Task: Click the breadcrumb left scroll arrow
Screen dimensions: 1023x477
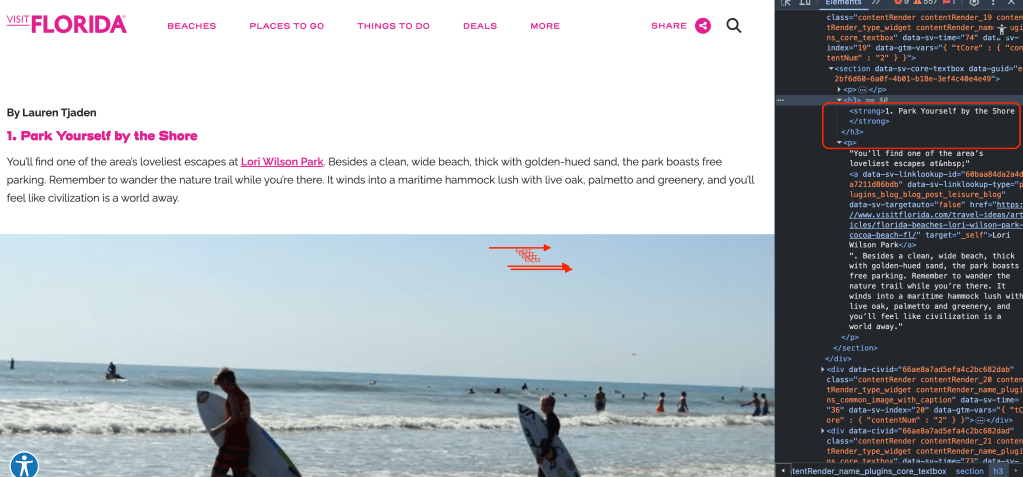Action: pyautogui.click(x=783, y=470)
